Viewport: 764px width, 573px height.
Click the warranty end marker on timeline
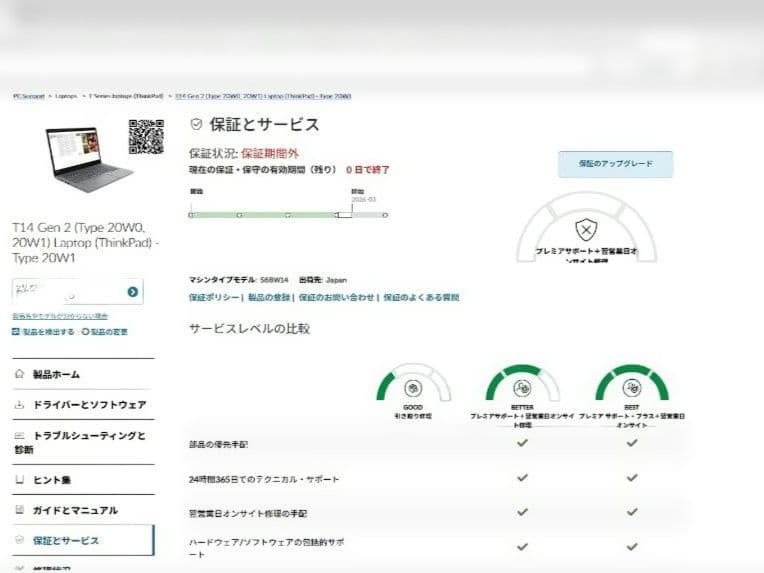coord(344,215)
